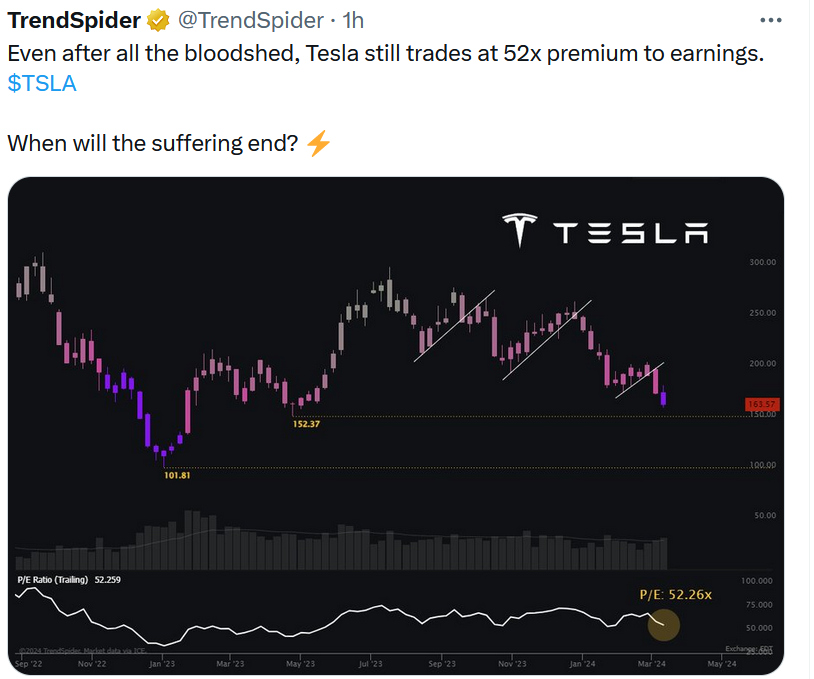Click the 101.81 low price label

[177, 476]
